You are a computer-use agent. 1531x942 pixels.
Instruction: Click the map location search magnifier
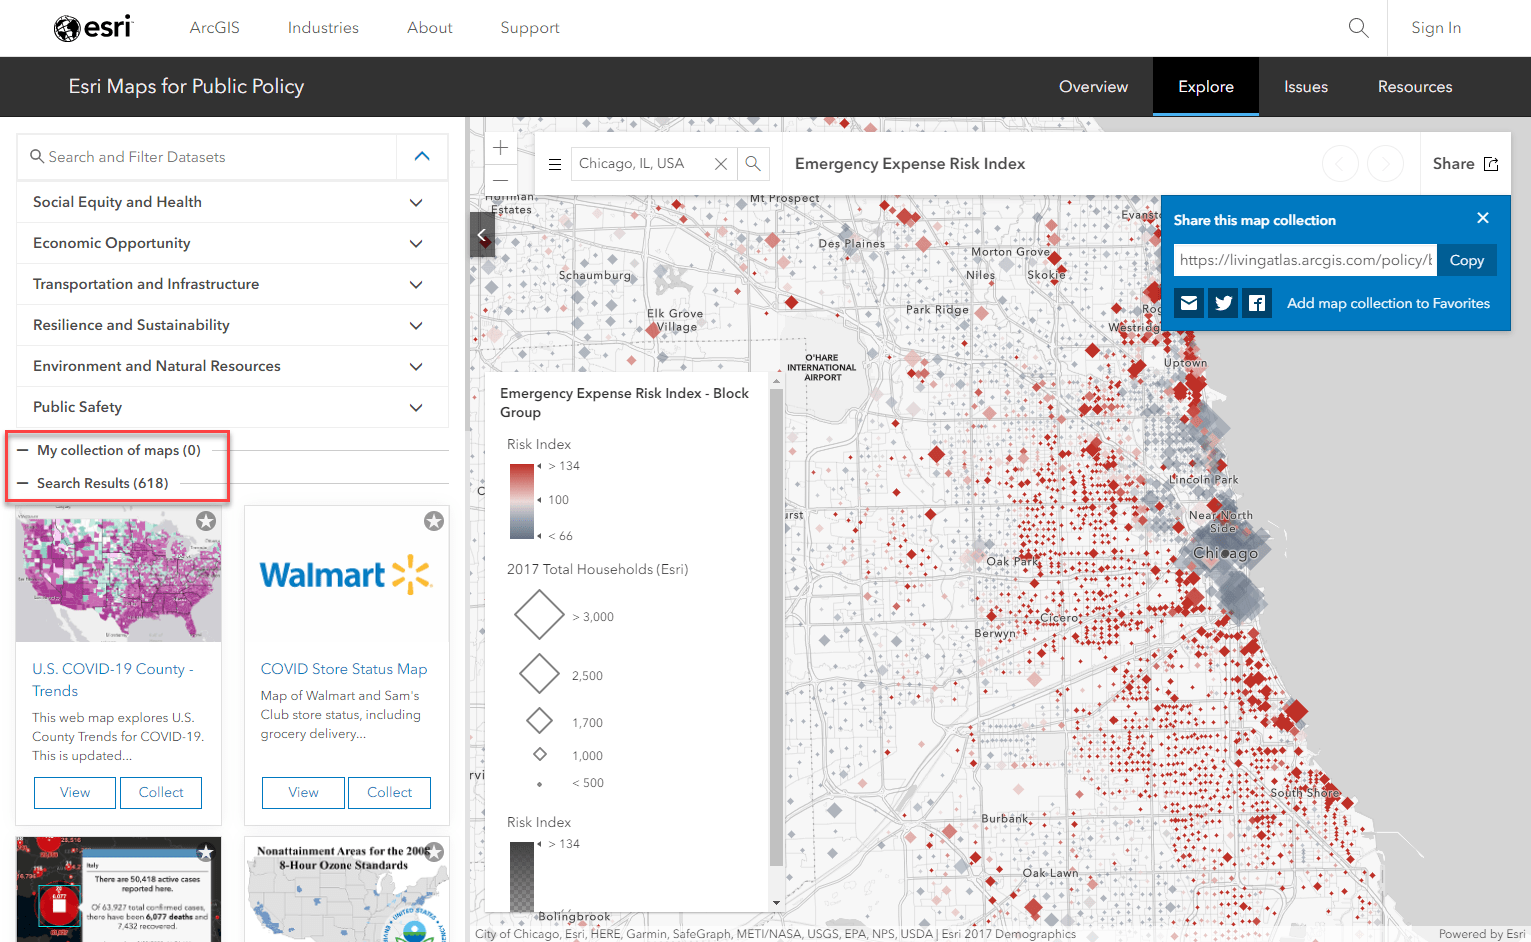click(x=753, y=164)
